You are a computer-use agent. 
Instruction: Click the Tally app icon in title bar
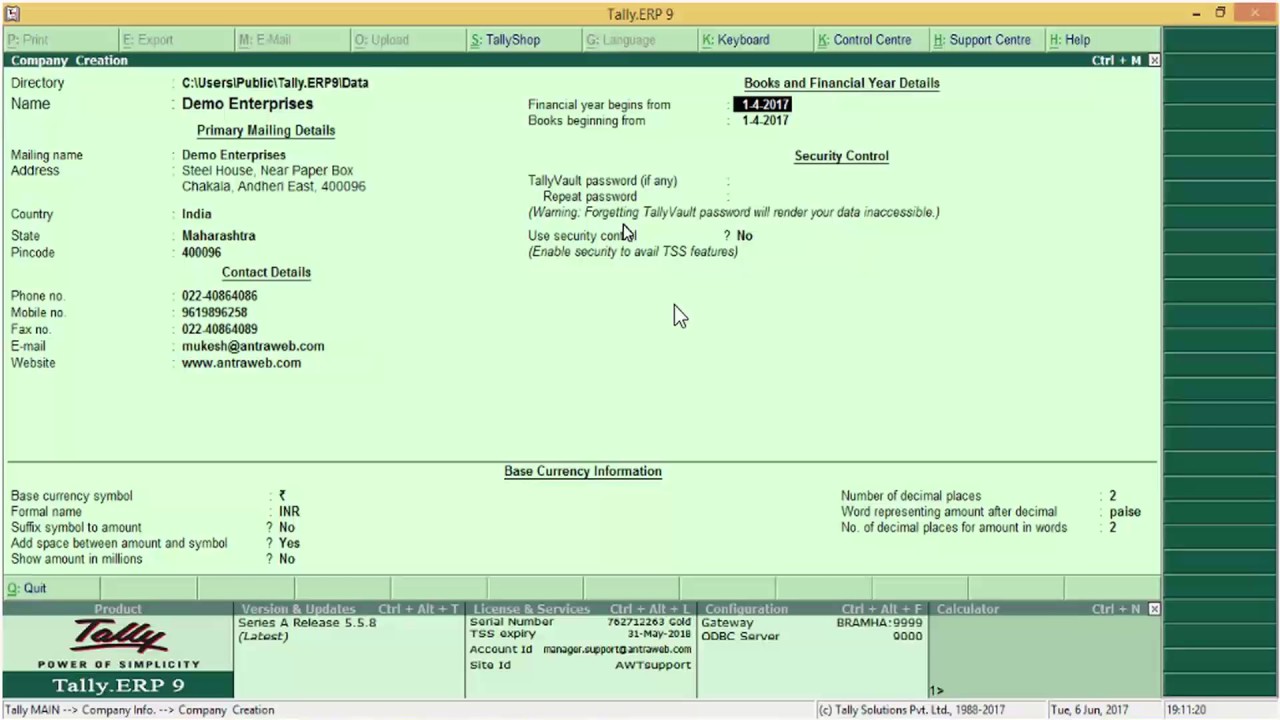(x=12, y=13)
